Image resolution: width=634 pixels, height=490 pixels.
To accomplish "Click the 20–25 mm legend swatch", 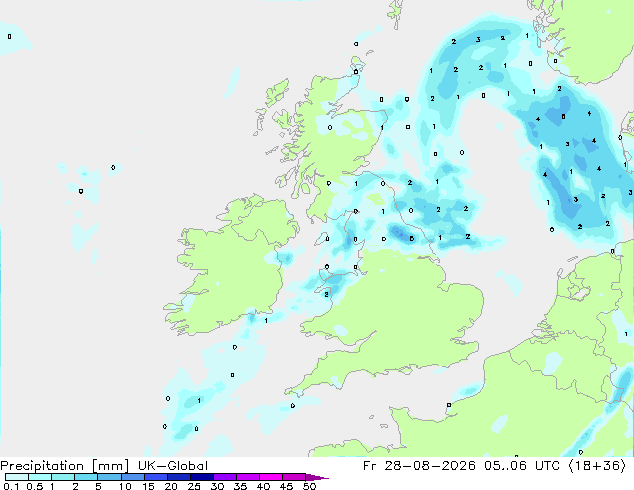I will 179,477.
